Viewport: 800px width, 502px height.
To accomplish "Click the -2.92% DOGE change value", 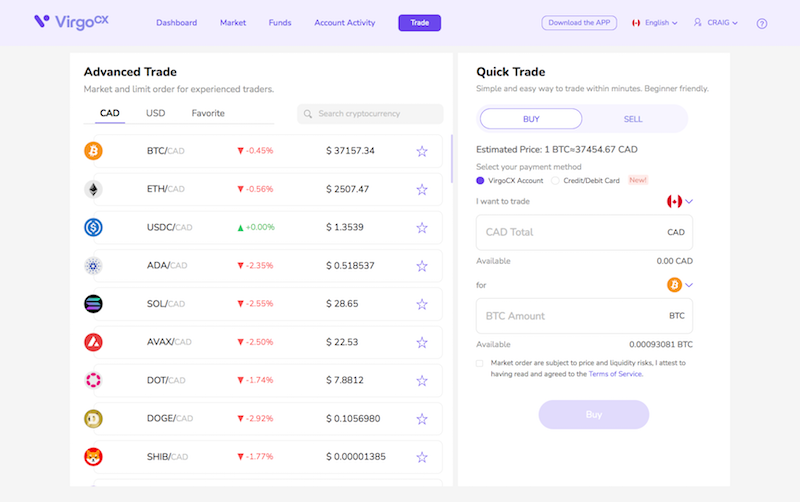I will click(x=260, y=419).
